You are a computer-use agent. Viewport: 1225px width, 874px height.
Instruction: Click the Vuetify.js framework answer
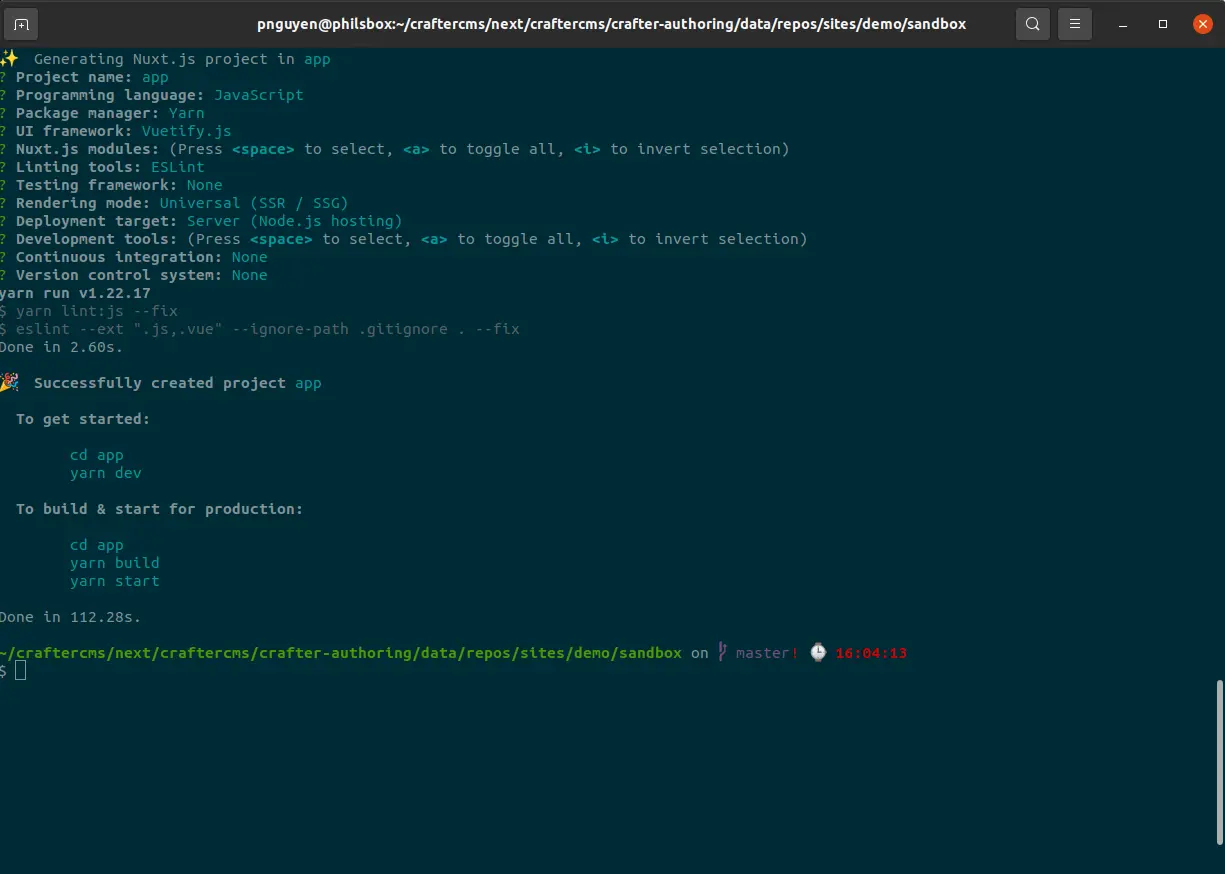click(186, 131)
